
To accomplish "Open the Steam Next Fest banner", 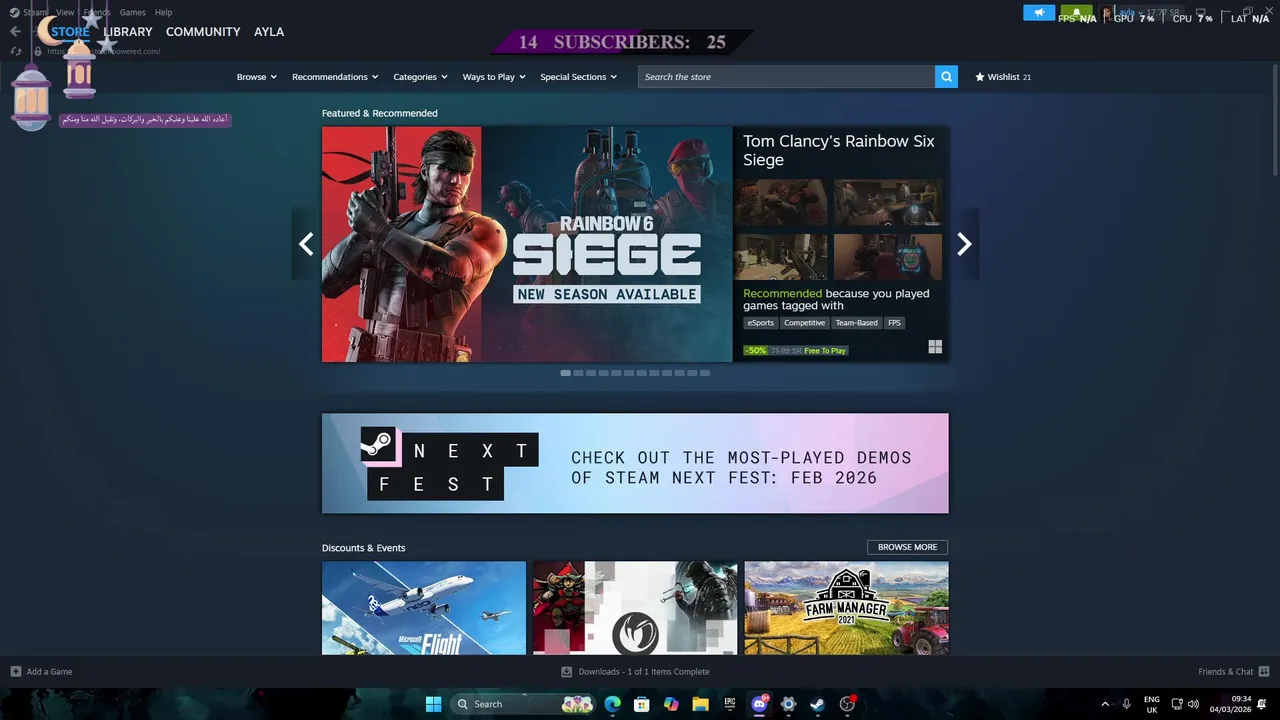I will click(x=635, y=463).
